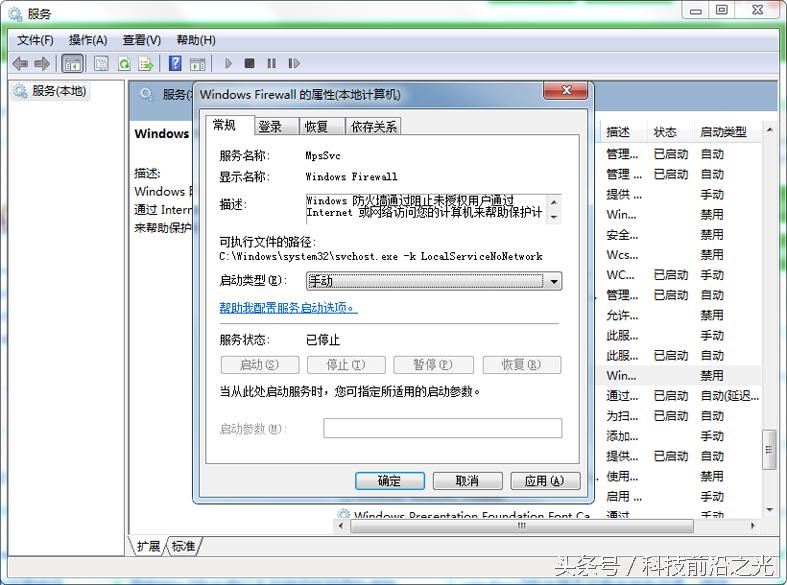The width and height of the screenshot is (787, 585).
Task: Click the 停止(T) button
Action: (346, 365)
